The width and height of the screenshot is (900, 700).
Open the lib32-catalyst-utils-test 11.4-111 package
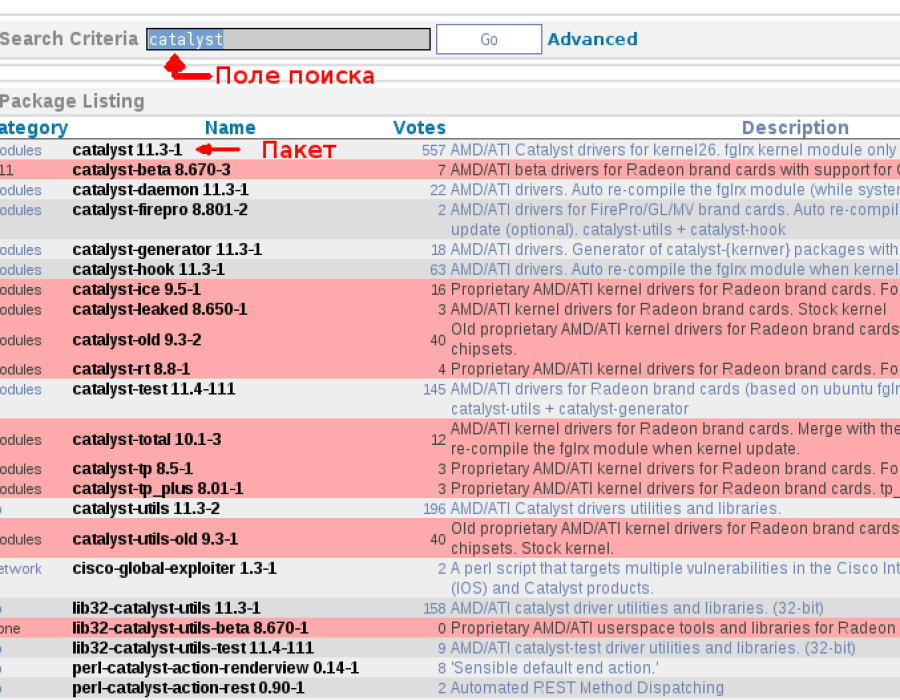[193, 648]
